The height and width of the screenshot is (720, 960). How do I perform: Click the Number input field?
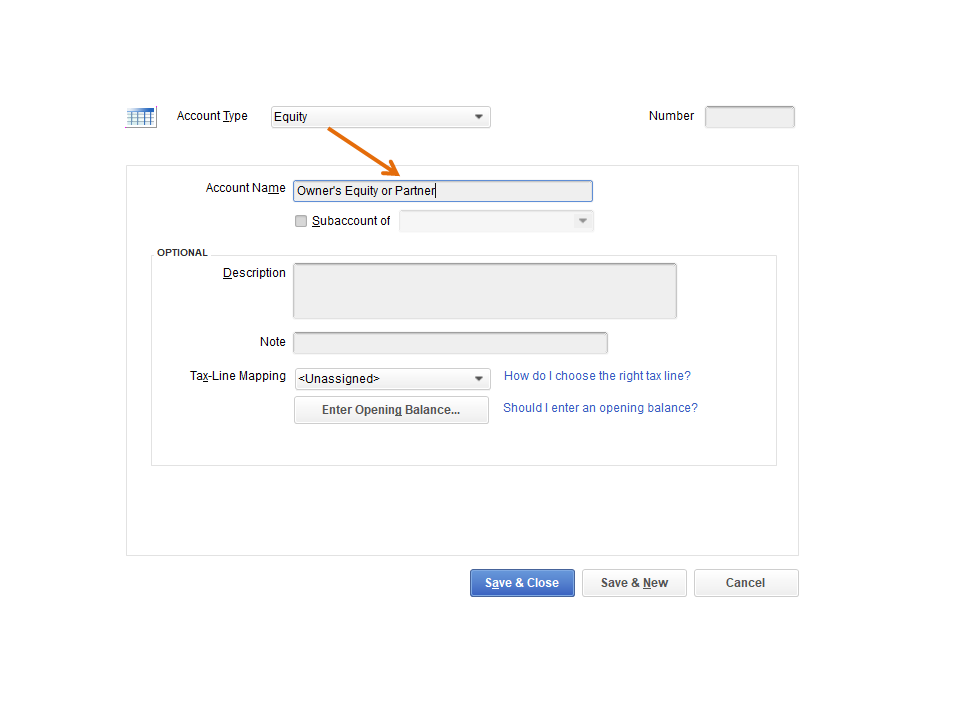pyautogui.click(x=749, y=117)
